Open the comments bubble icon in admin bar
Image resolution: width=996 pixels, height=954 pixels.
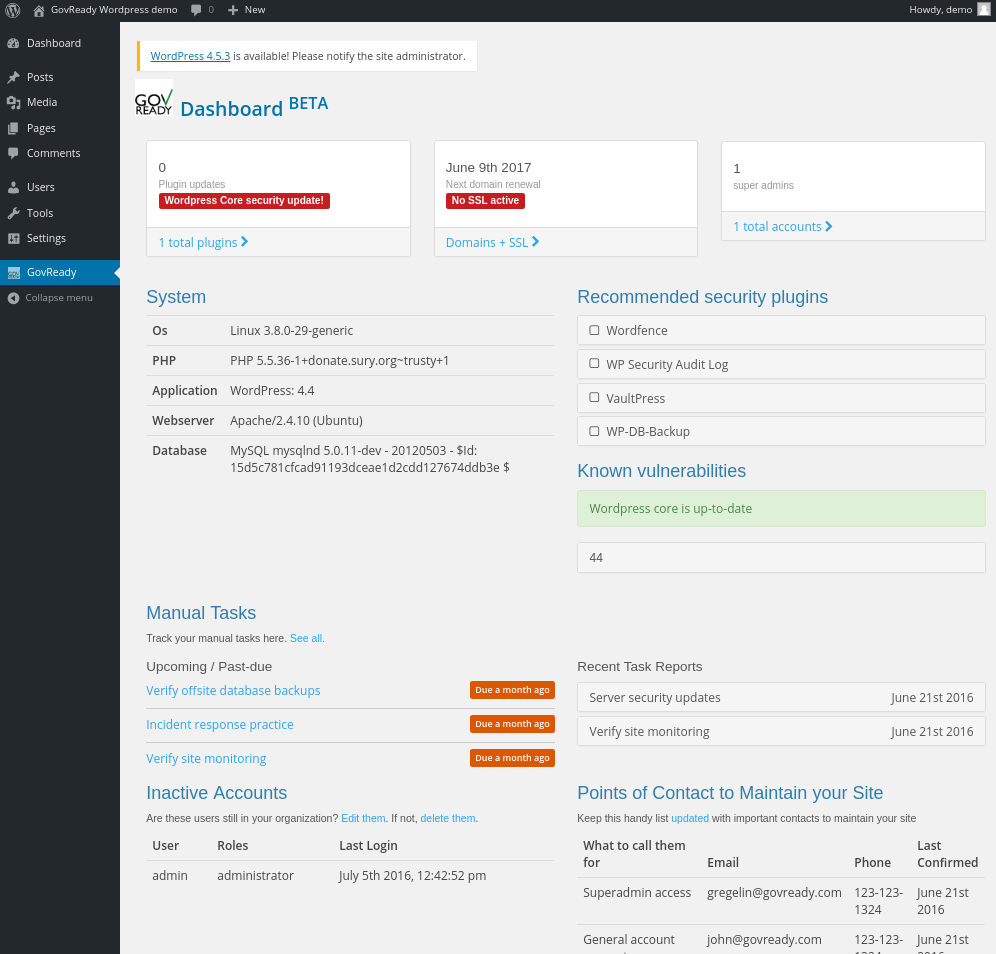coord(196,10)
